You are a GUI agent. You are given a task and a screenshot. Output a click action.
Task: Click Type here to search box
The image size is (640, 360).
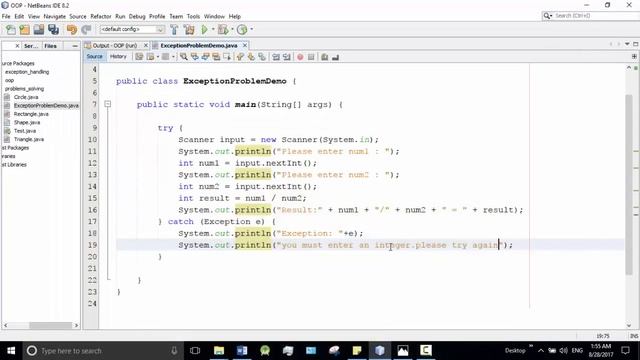[104, 351]
